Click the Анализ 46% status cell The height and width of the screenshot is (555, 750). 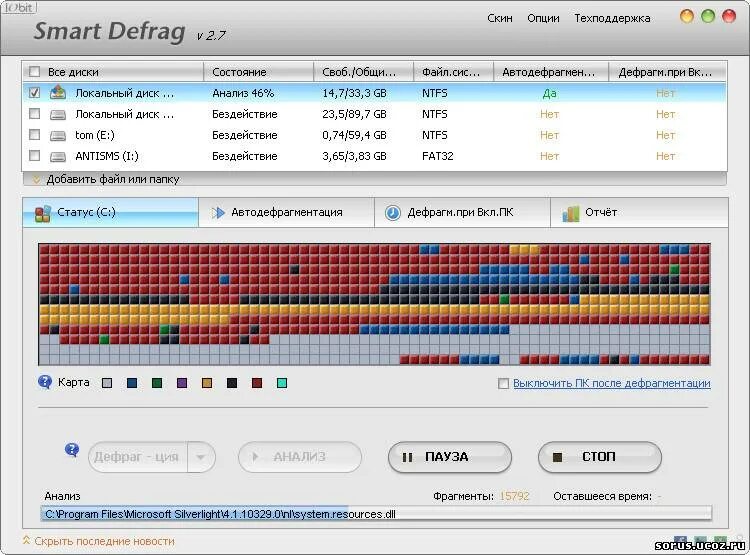pos(243,93)
